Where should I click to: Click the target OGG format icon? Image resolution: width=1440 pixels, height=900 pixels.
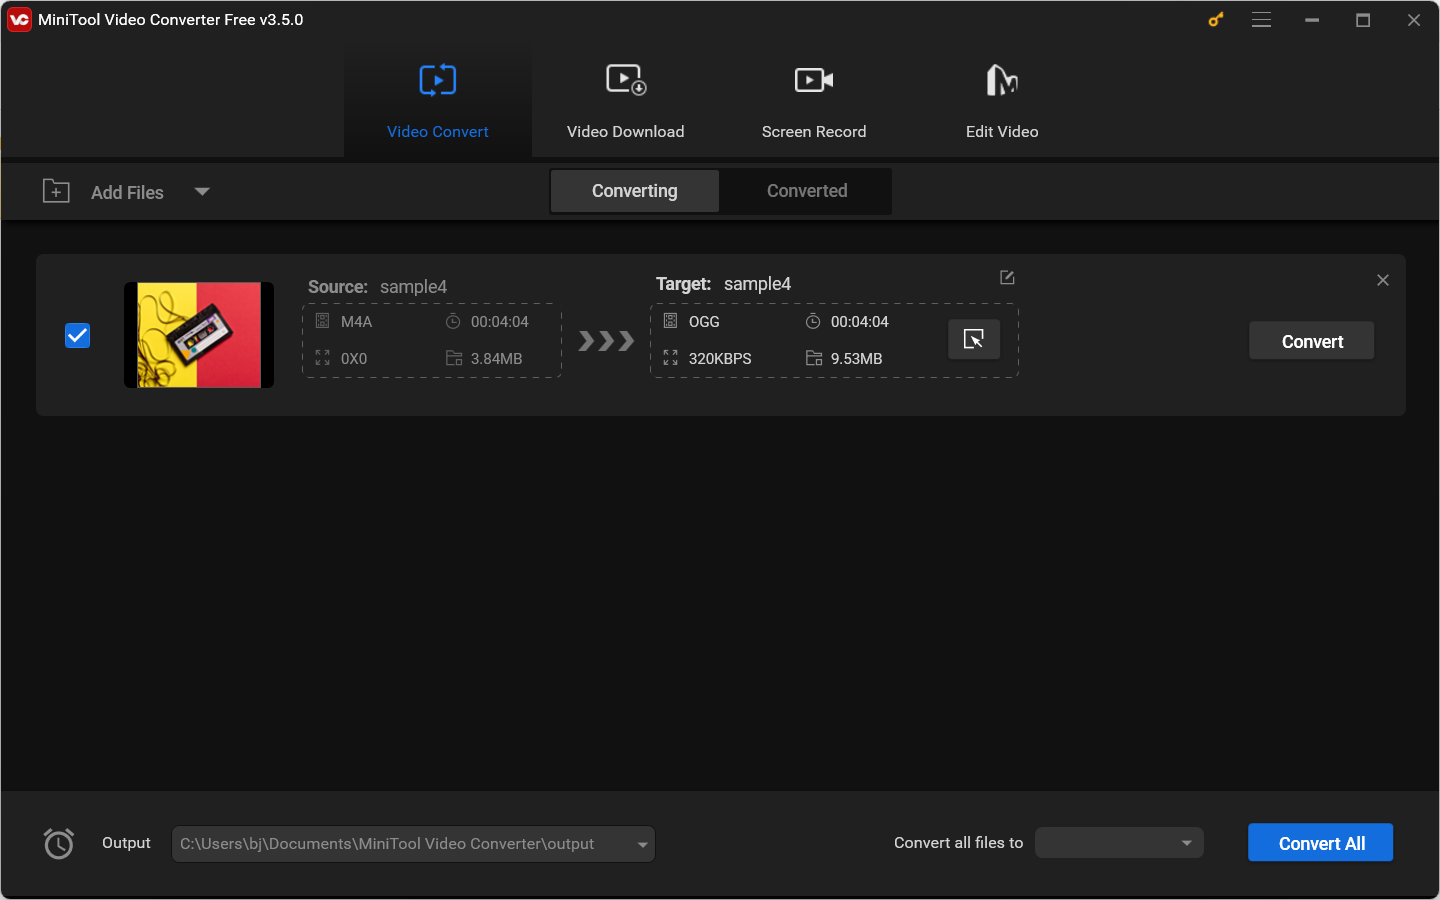tap(670, 321)
